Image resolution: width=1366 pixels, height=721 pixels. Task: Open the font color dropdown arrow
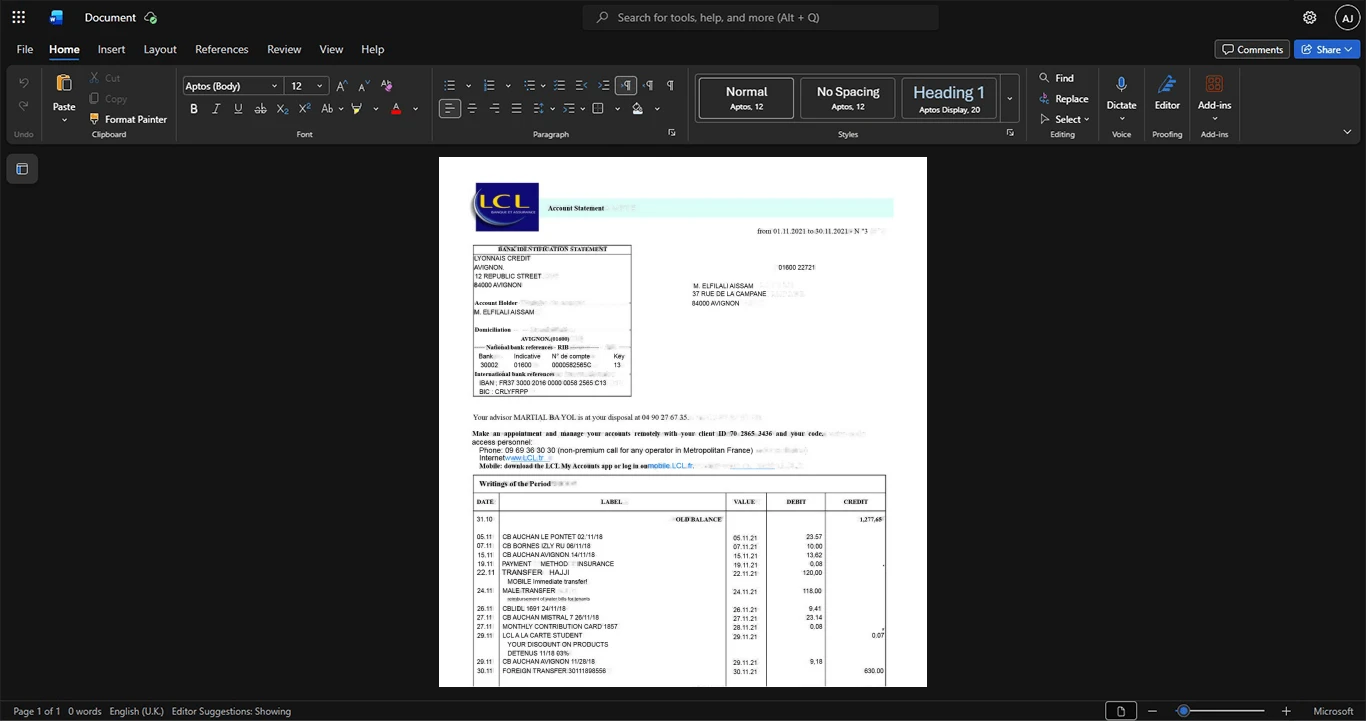(415, 109)
